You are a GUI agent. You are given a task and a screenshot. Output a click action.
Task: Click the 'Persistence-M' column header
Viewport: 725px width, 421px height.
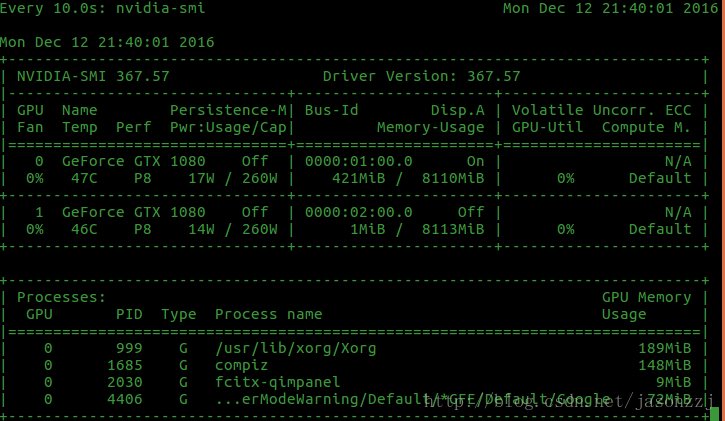pos(228,110)
